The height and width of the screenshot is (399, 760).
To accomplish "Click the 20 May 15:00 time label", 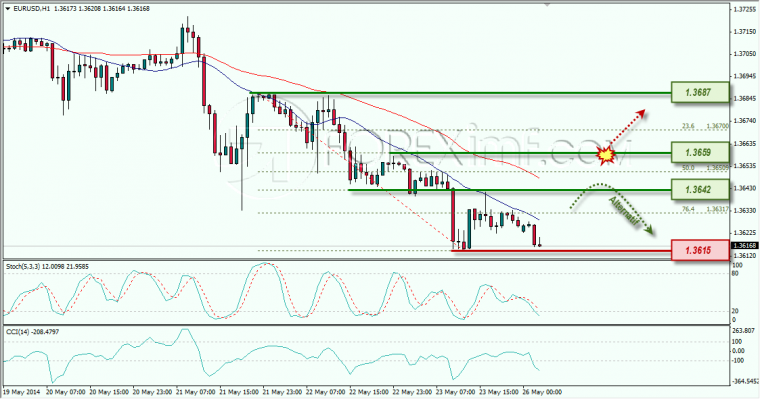I will (x=109, y=392).
